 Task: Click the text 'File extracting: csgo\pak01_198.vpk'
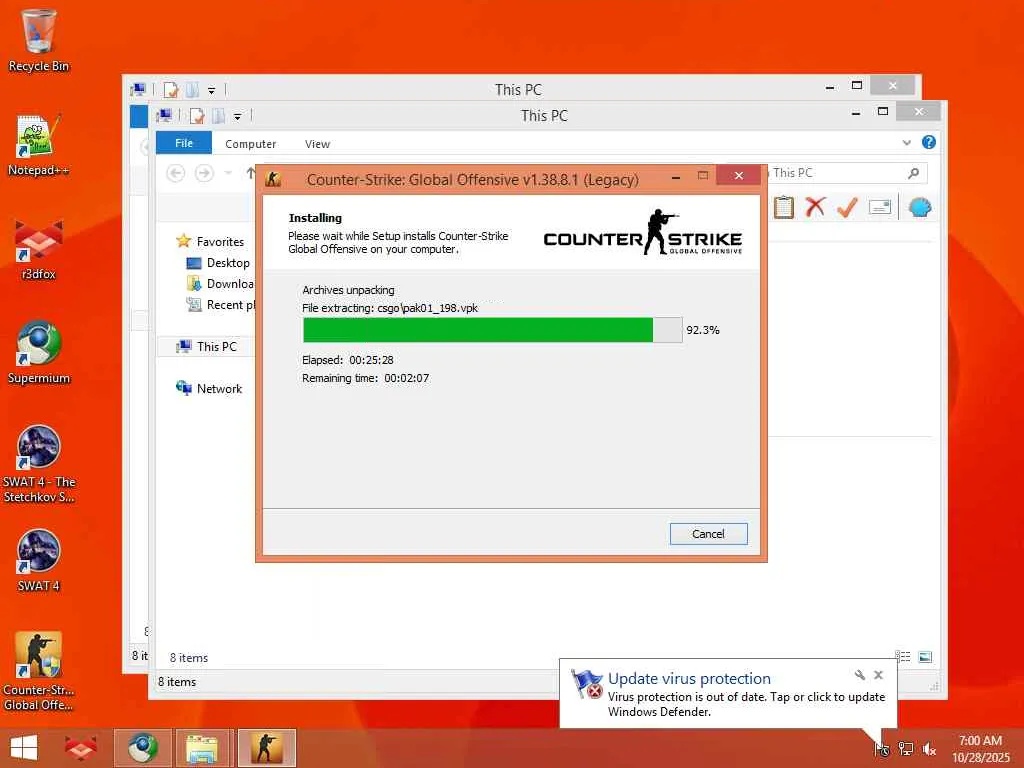click(x=390, y=308)
